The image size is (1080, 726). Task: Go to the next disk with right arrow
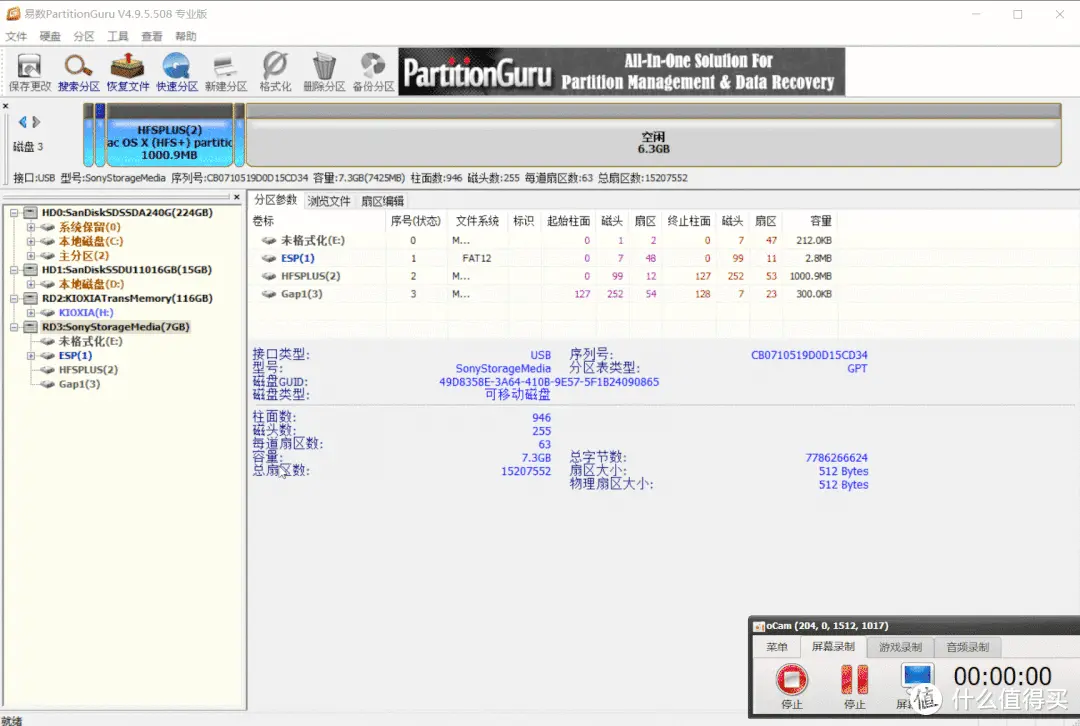click(x=37, y=122)
